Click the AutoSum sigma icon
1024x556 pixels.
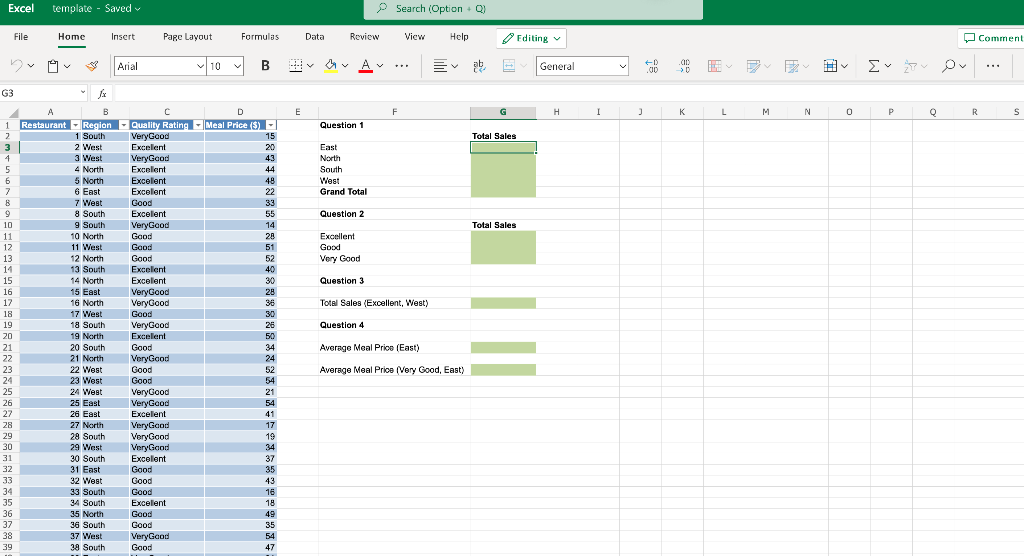(873, 66)
